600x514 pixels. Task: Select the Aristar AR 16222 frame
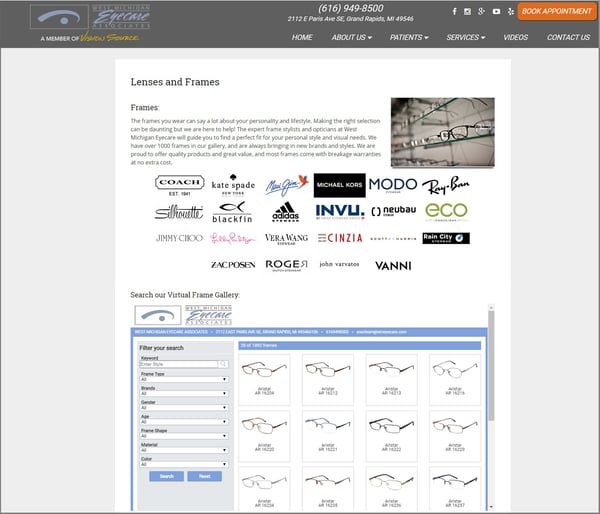coord(391,436)
